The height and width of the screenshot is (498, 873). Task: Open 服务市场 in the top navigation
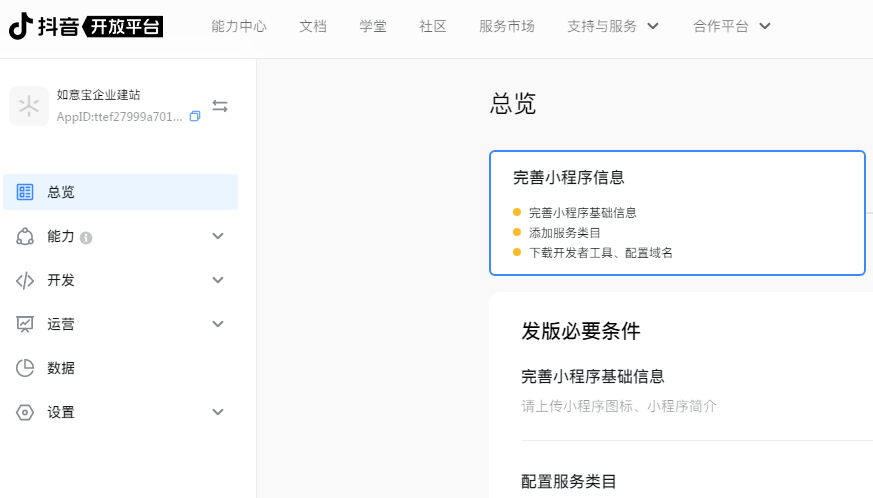point(507,26)
